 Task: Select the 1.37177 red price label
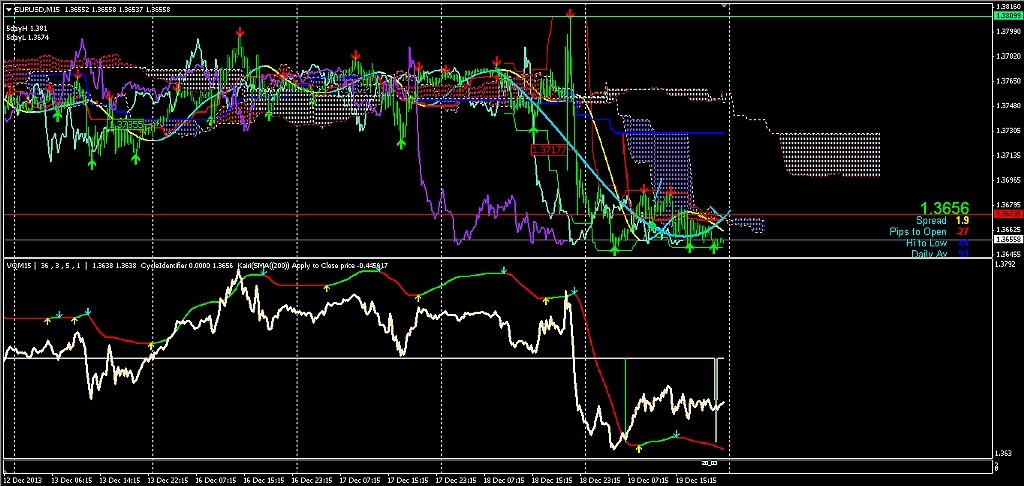click(x=549, y=150)
